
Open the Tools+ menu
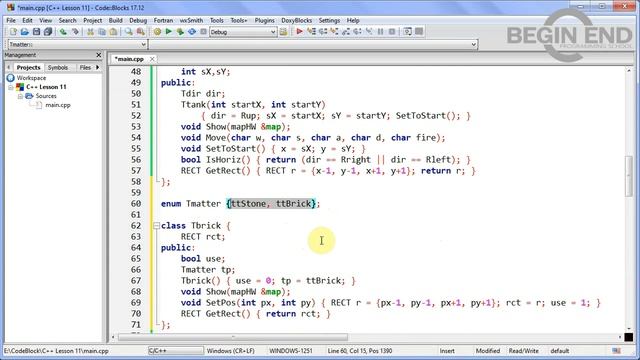pos(239,20)
